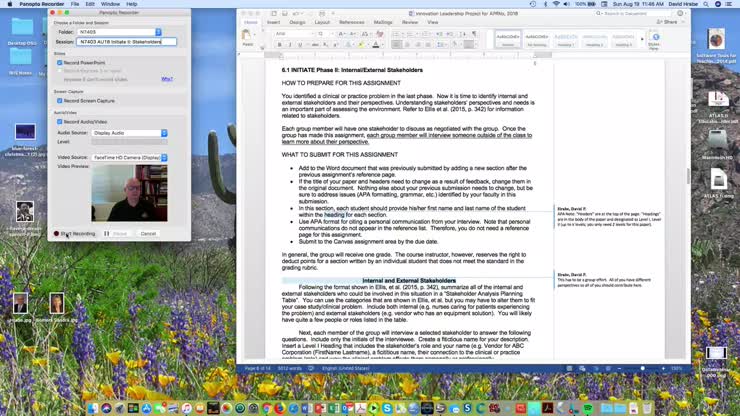
Task: Open the Share dropdown in Word
Action: pos(669,22)
